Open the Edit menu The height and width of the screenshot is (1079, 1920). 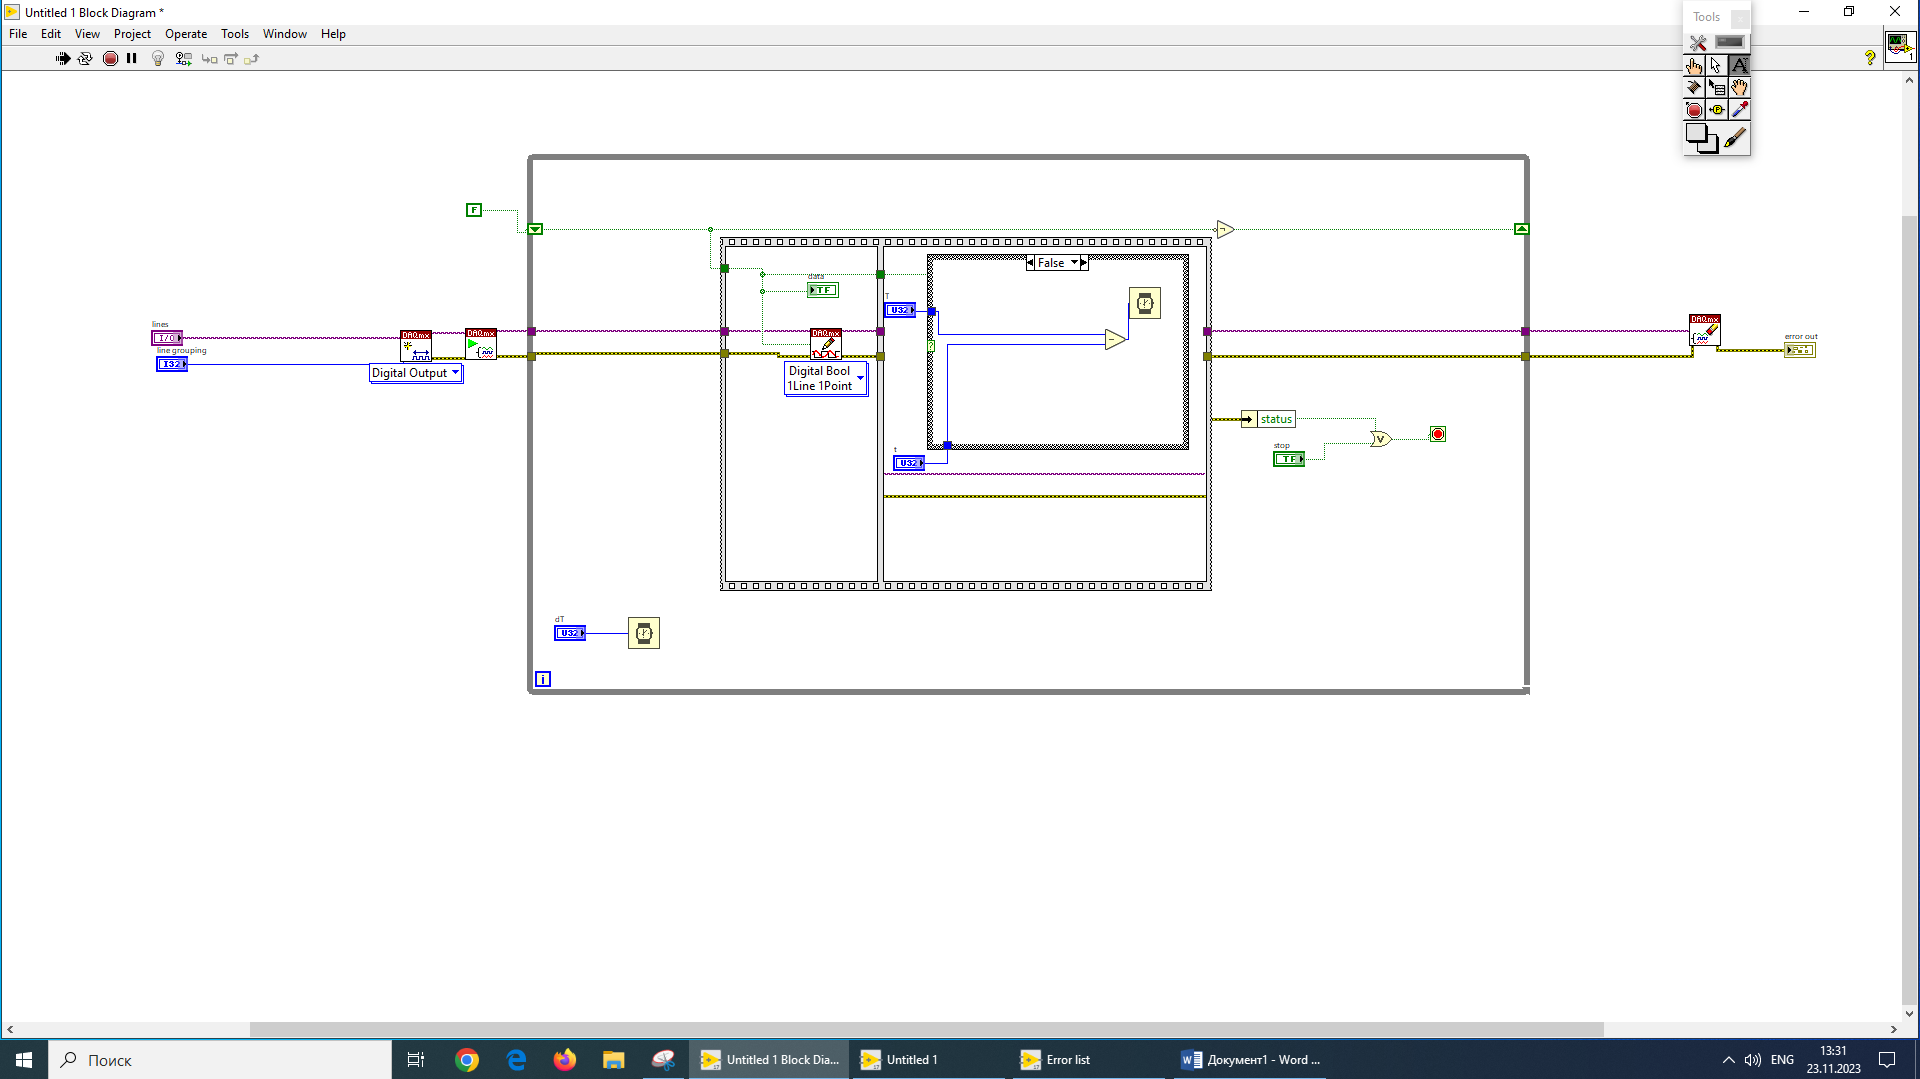51,34
